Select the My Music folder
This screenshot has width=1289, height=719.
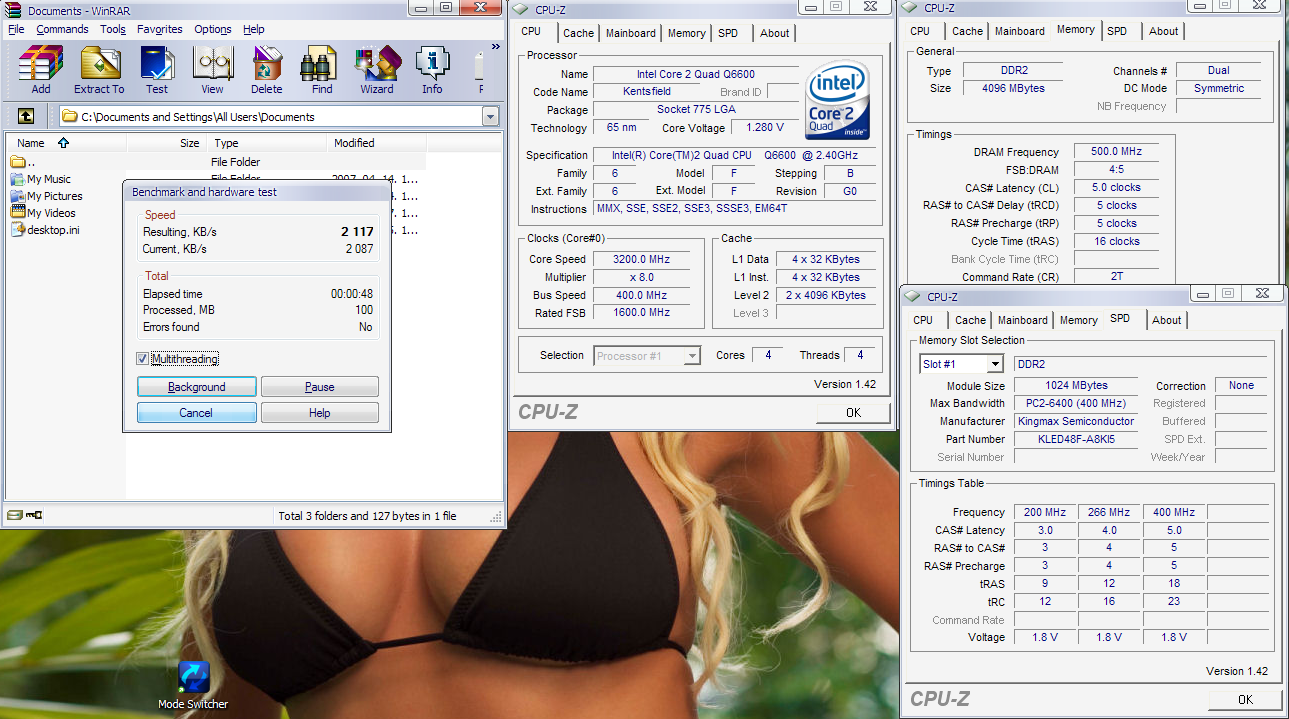click(x=49, y=179)
